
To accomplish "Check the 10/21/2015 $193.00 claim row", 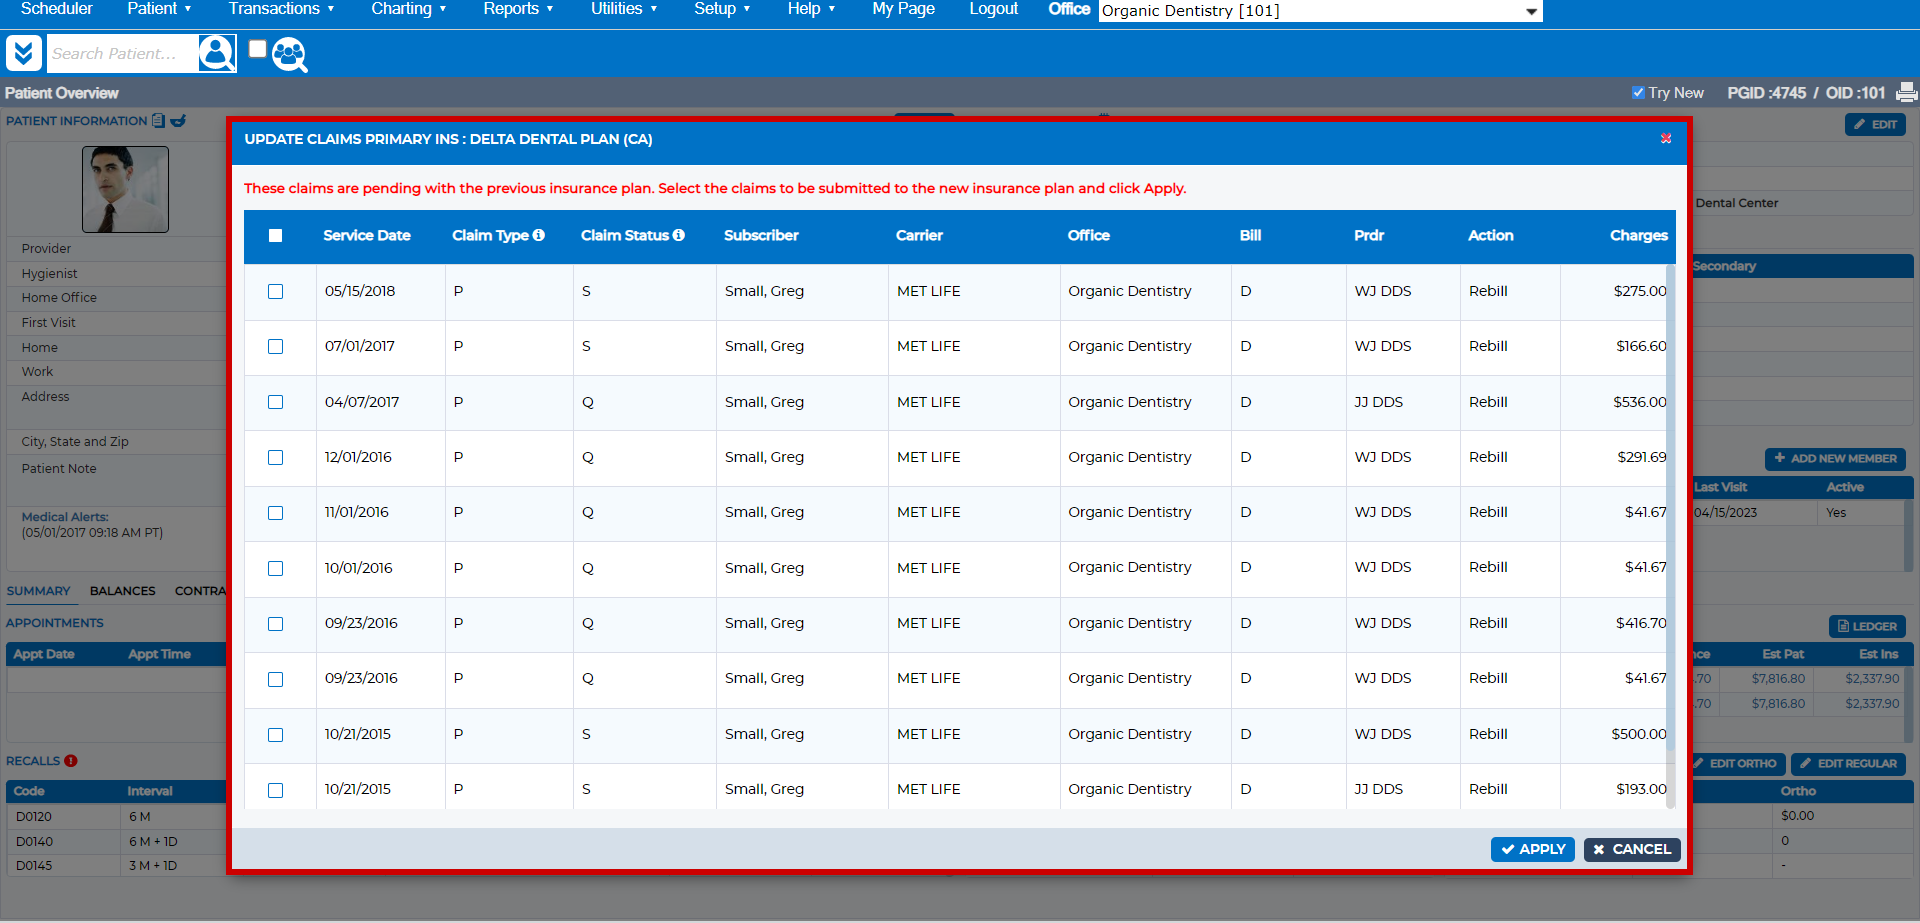I will [x=276, y=790].
